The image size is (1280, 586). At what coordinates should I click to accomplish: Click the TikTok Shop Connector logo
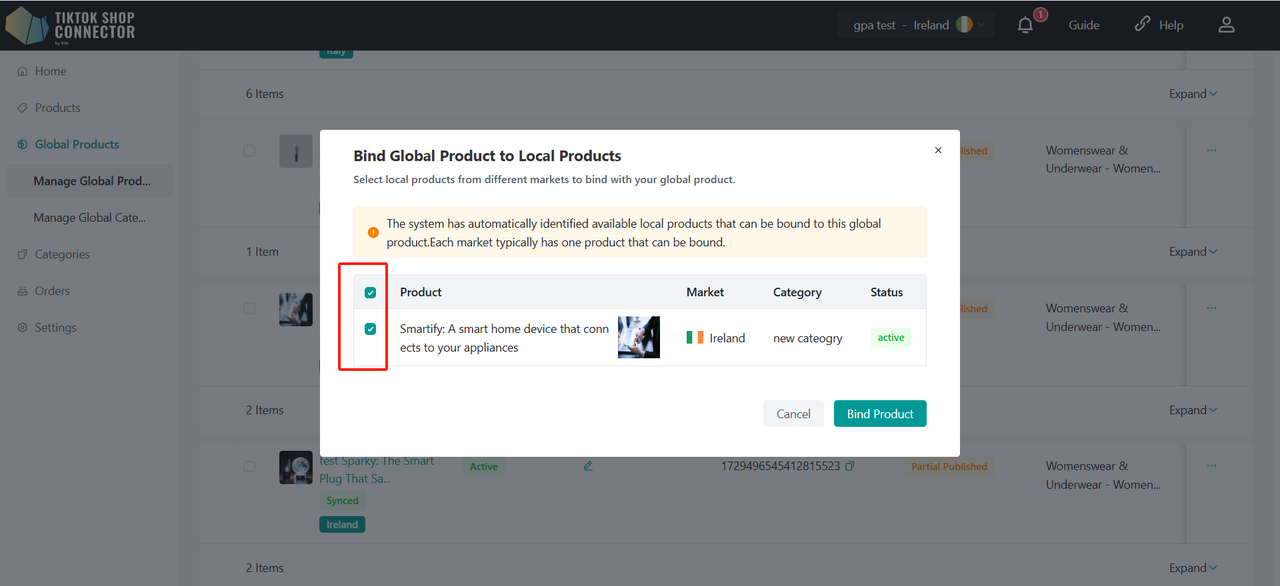[x=70, y=25]
